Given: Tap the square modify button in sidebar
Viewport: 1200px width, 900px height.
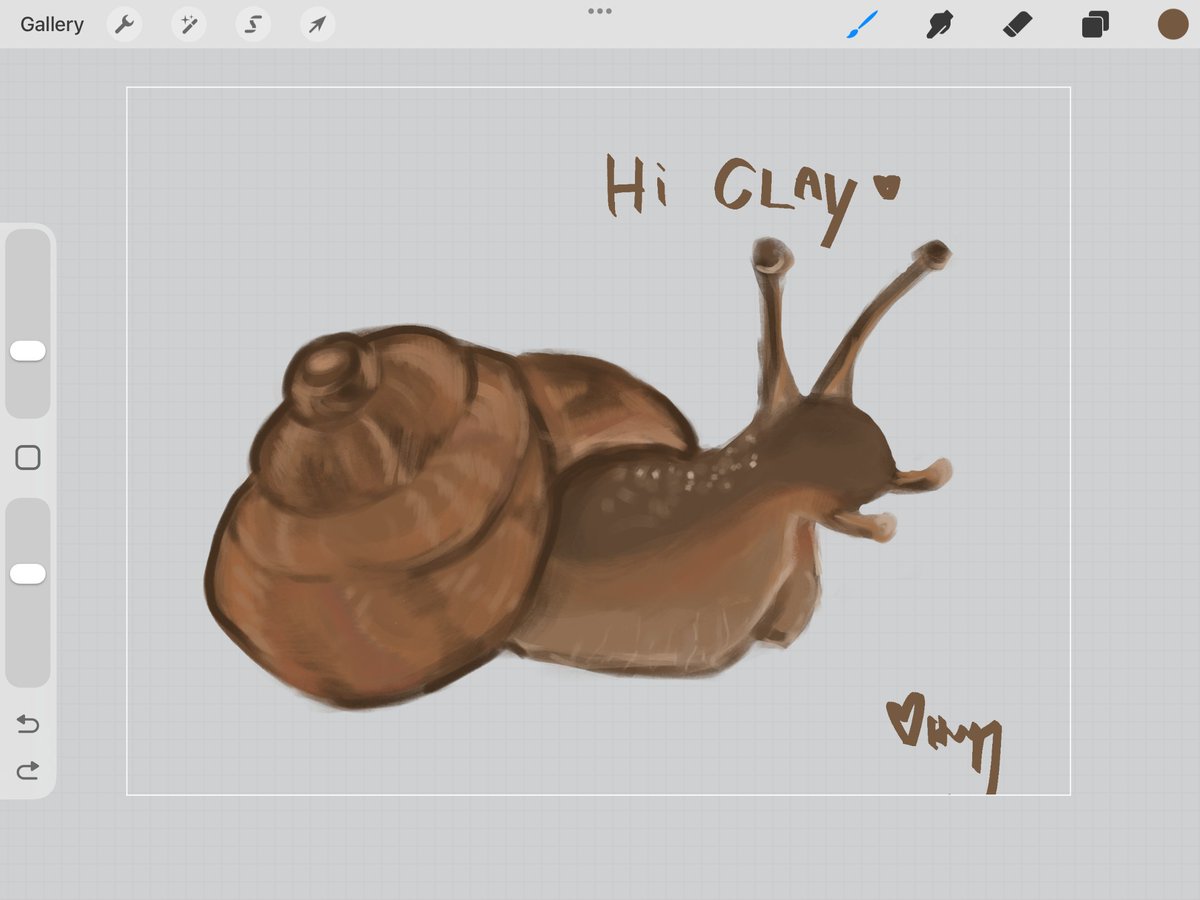Looking at the screenshot, I should tap(28, 458).
